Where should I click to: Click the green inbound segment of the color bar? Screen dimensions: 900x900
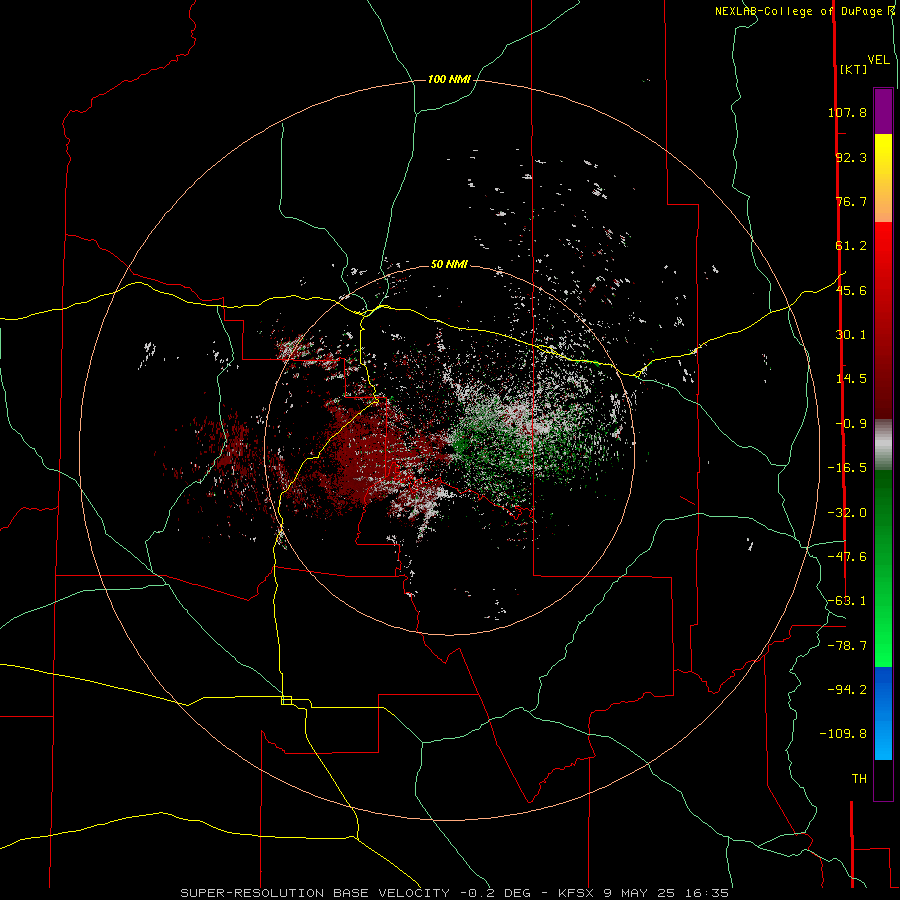[883, 568]
